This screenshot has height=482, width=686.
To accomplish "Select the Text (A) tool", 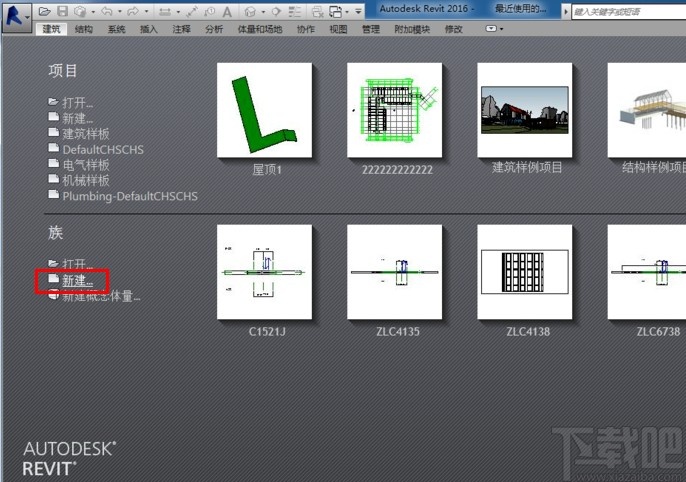I will (227, 12).
